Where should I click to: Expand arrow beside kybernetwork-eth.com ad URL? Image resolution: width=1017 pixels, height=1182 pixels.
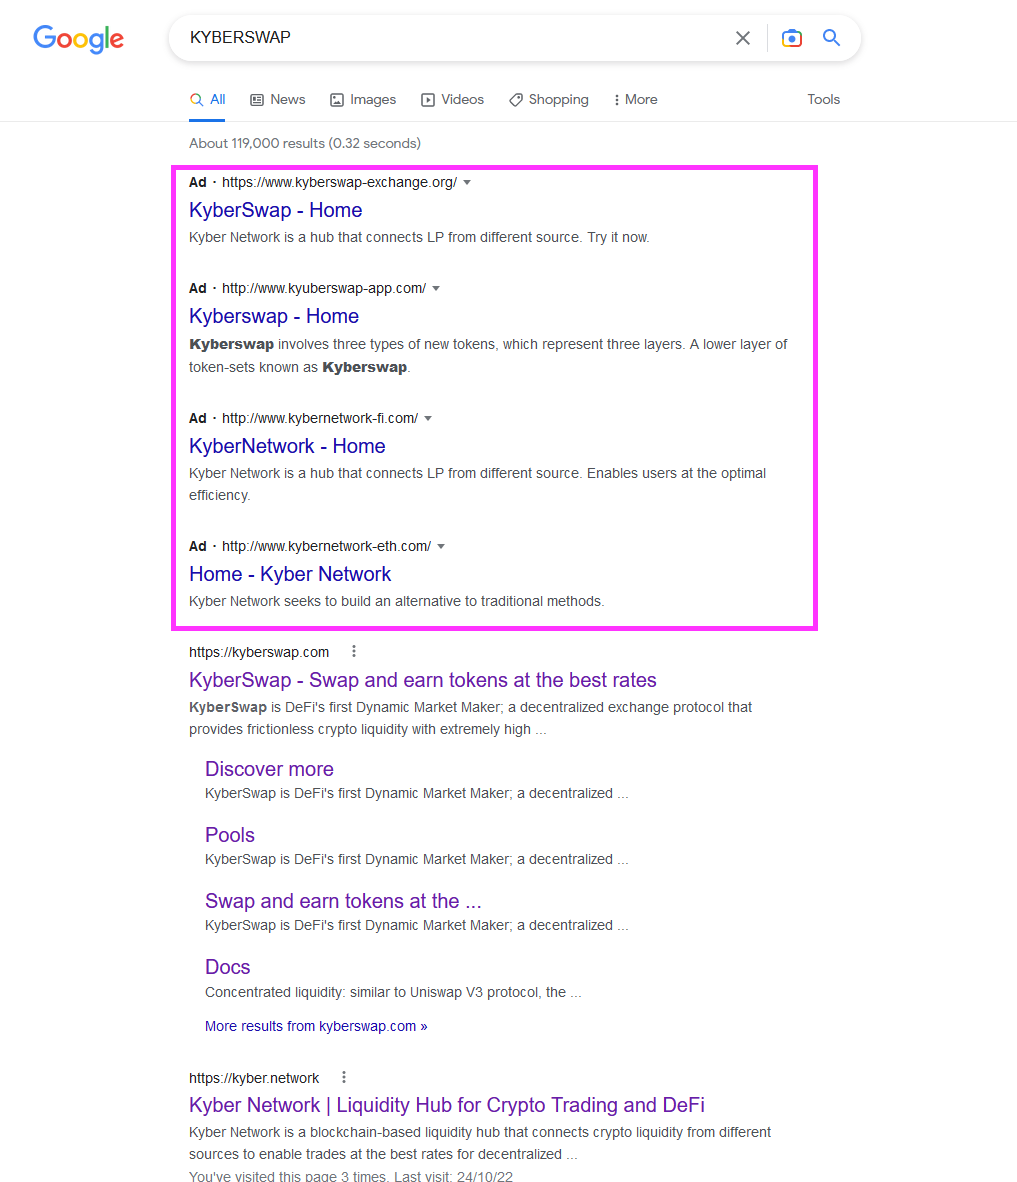[441, 547]
